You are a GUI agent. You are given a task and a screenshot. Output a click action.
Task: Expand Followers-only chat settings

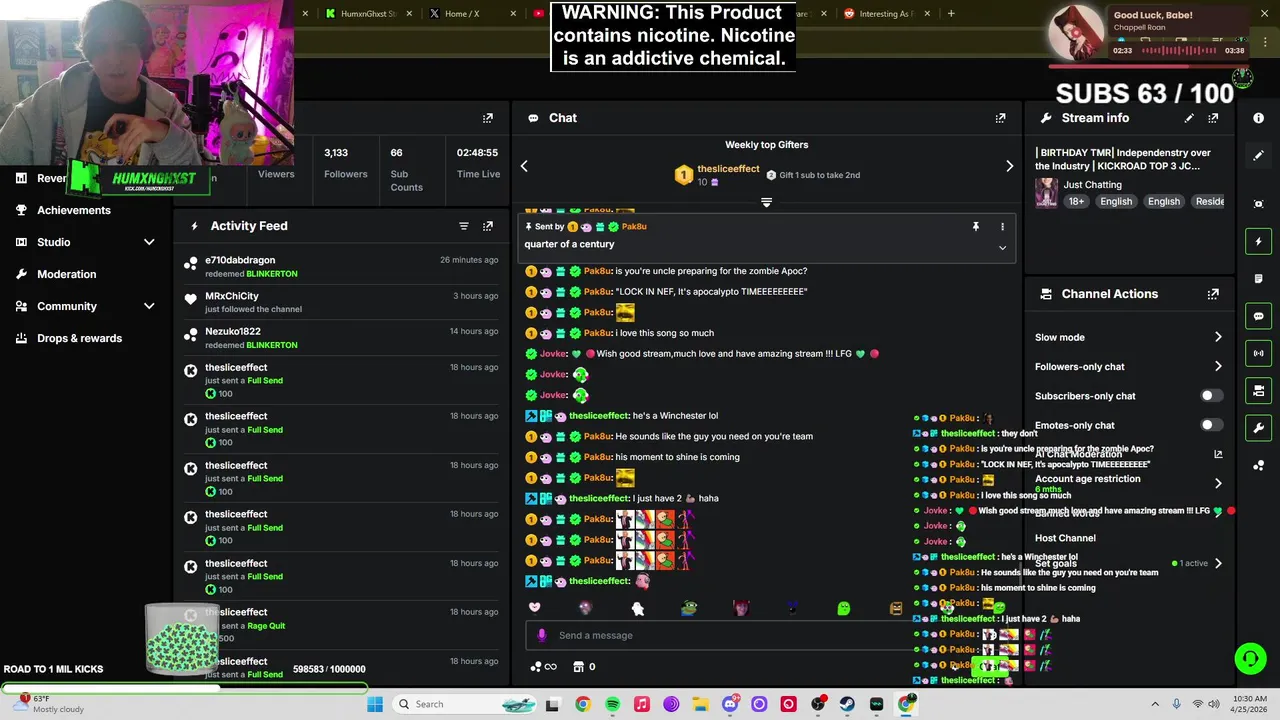[x=1218, y=366]
